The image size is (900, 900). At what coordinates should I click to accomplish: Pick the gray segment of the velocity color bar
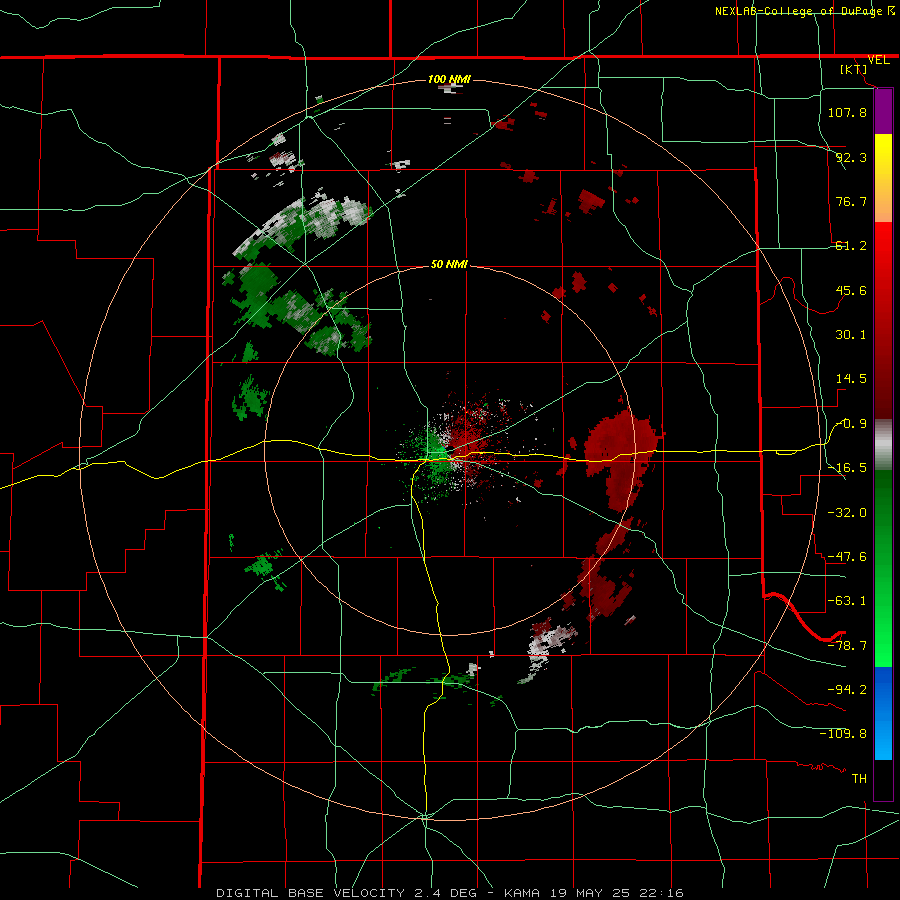883,444
